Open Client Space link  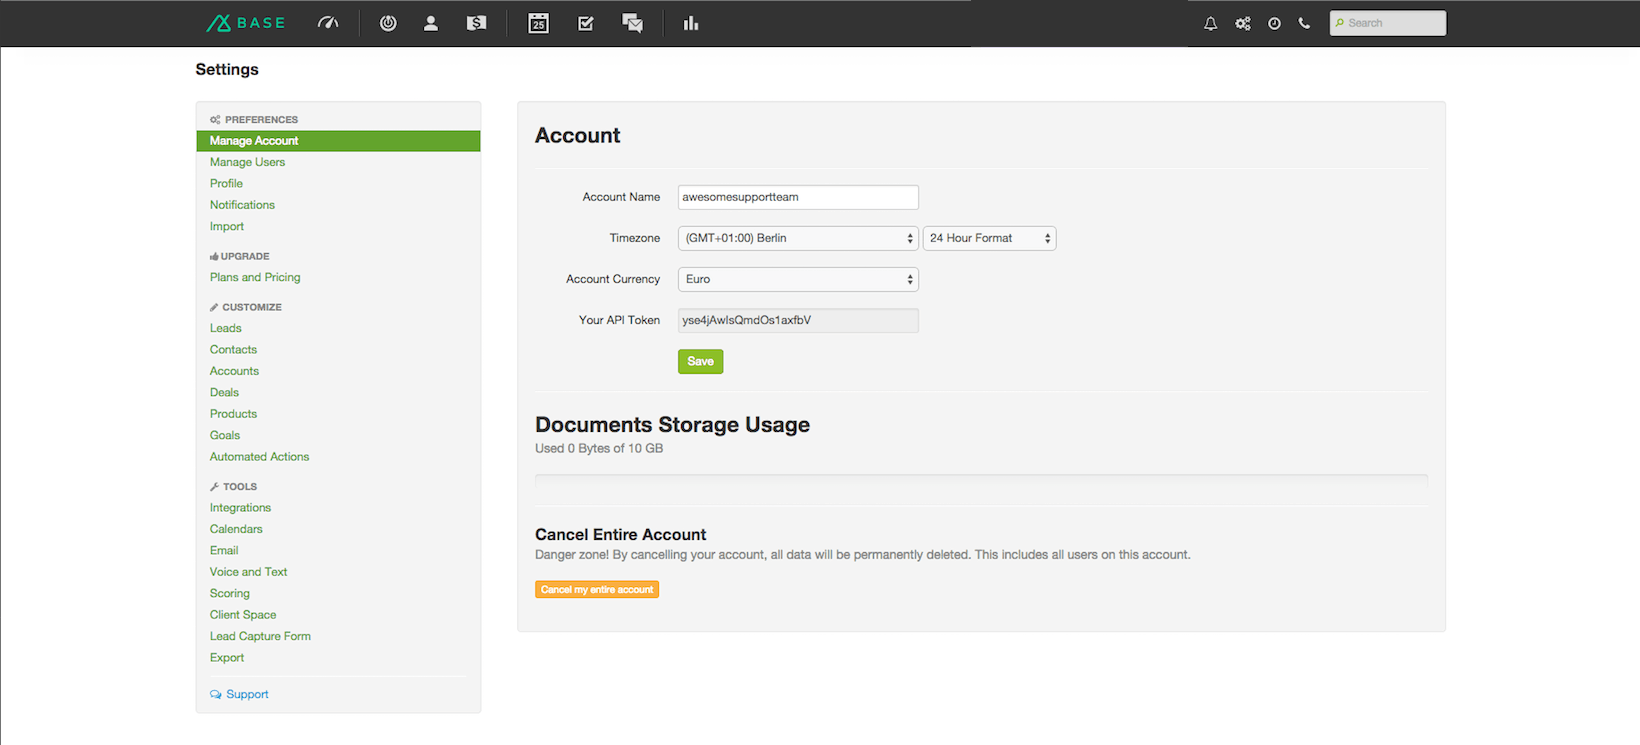(x=243, y=615)
